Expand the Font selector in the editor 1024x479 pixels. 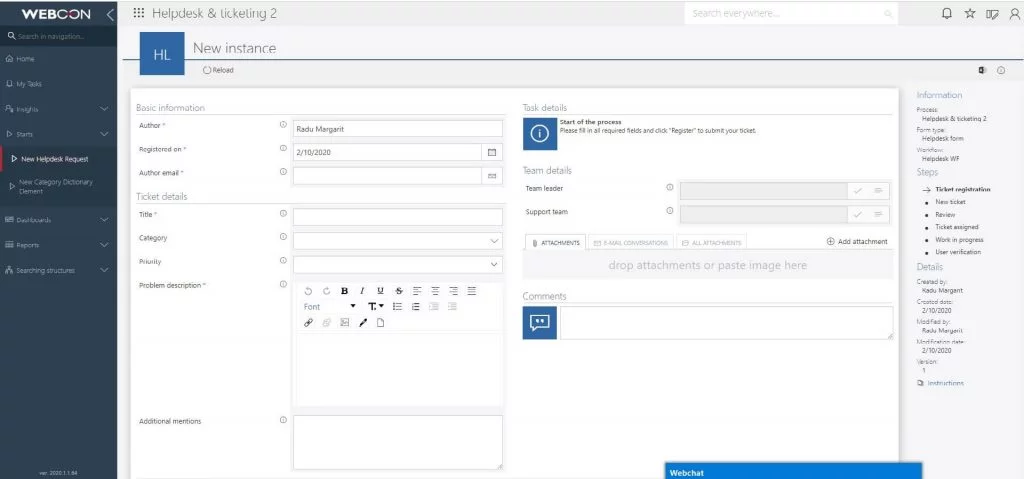[330, 306]
